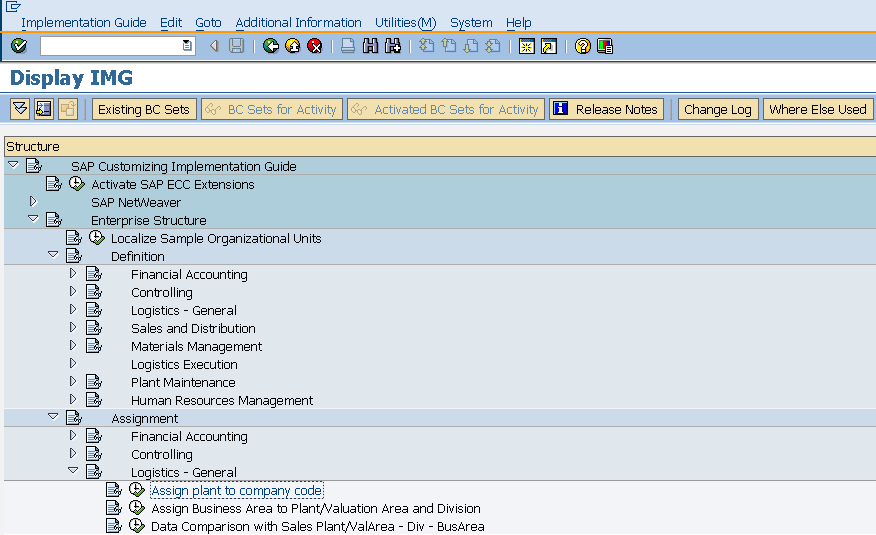Screen dimensions: 876x535
Task: Click the Previous Page icon
Action: [x=449, y=46]
